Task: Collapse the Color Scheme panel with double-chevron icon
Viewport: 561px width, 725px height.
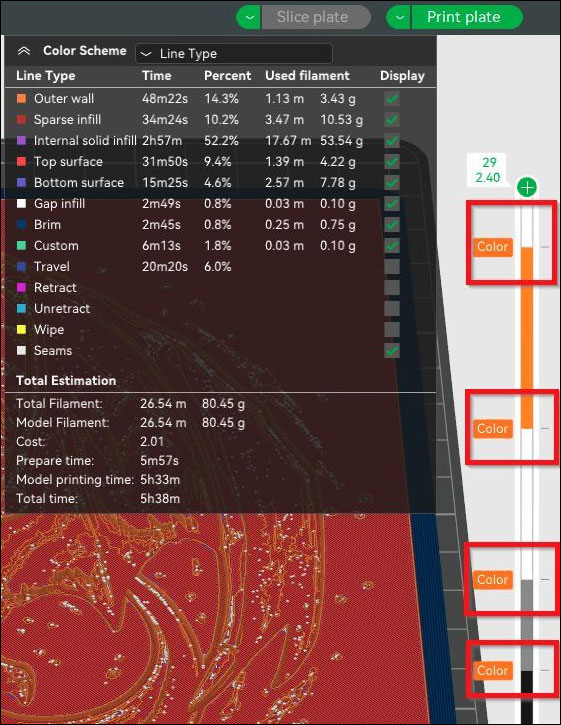Action: click(24, 51)
